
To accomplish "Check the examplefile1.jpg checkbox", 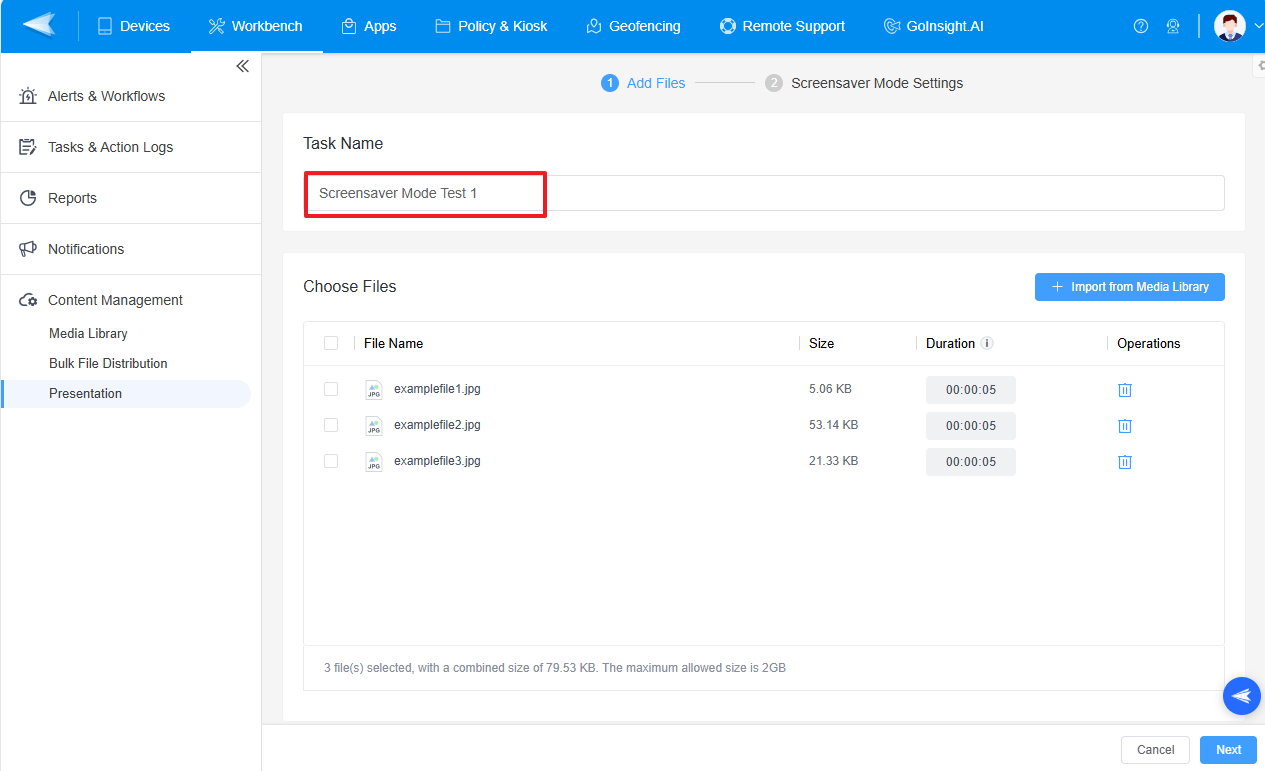I will pos(331,389).
